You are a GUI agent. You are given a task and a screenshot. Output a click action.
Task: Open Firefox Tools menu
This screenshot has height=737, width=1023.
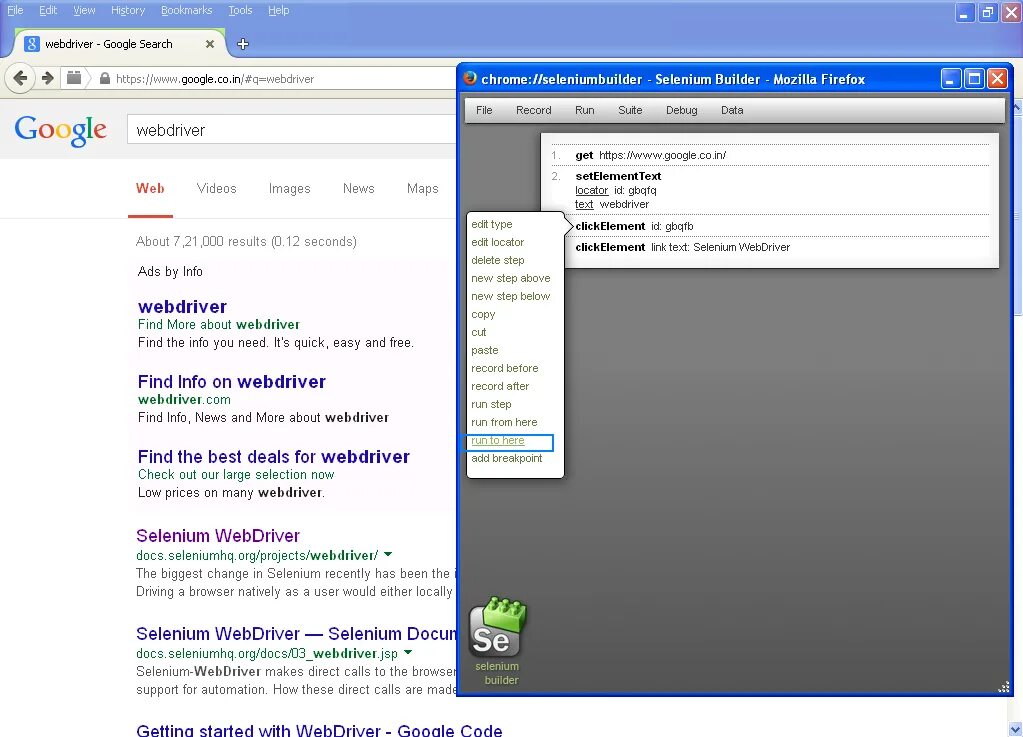coord(240,10)
